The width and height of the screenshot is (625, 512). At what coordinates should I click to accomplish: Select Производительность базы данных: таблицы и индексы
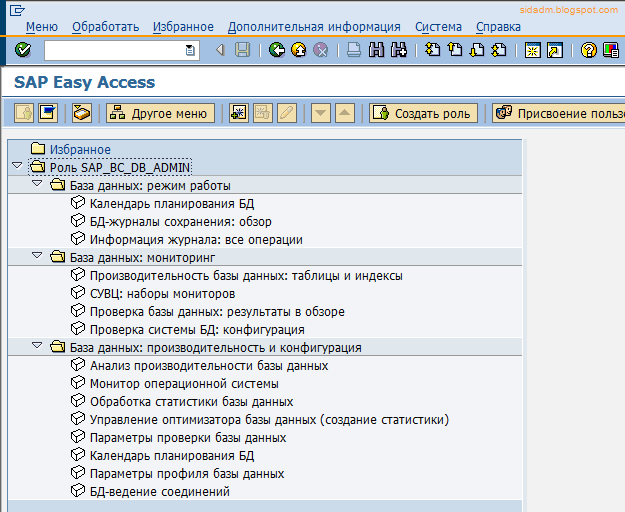[x=246, y=276]
